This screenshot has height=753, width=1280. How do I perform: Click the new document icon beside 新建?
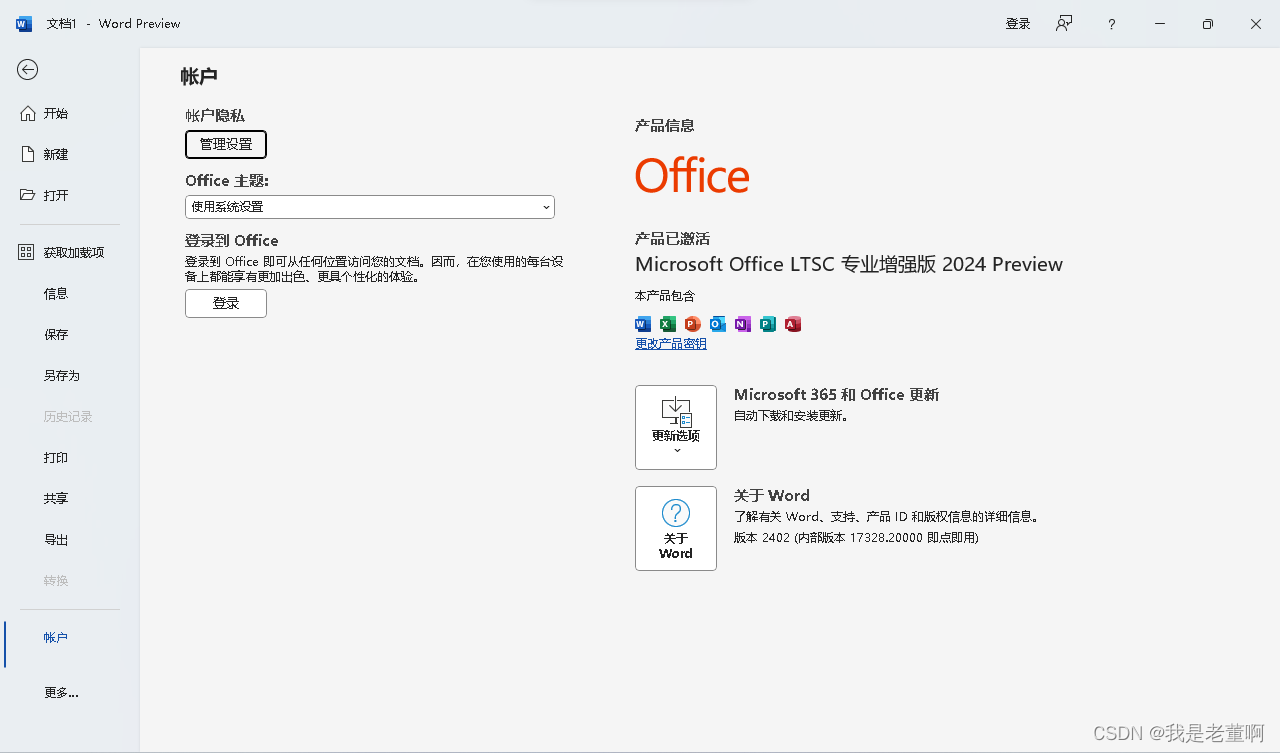pos(28,155)
